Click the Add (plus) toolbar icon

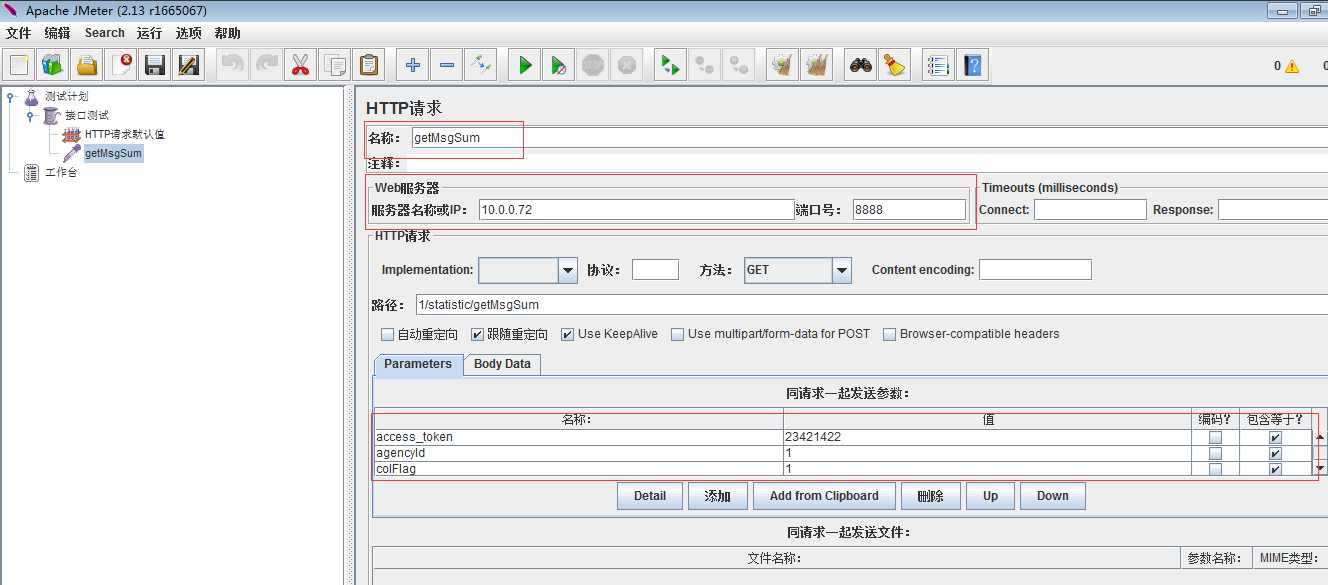point(413,66)
